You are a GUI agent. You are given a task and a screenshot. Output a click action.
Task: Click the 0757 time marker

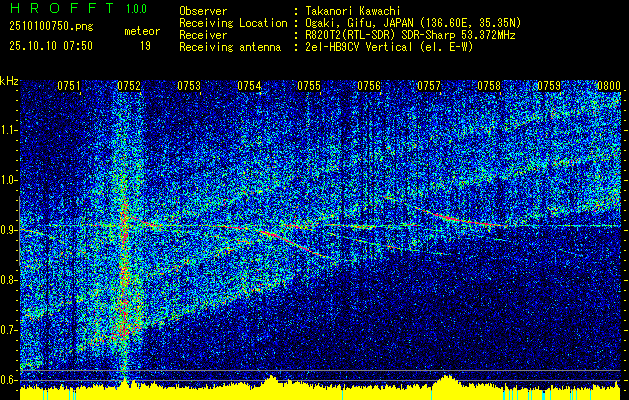(x=429, y=85)
